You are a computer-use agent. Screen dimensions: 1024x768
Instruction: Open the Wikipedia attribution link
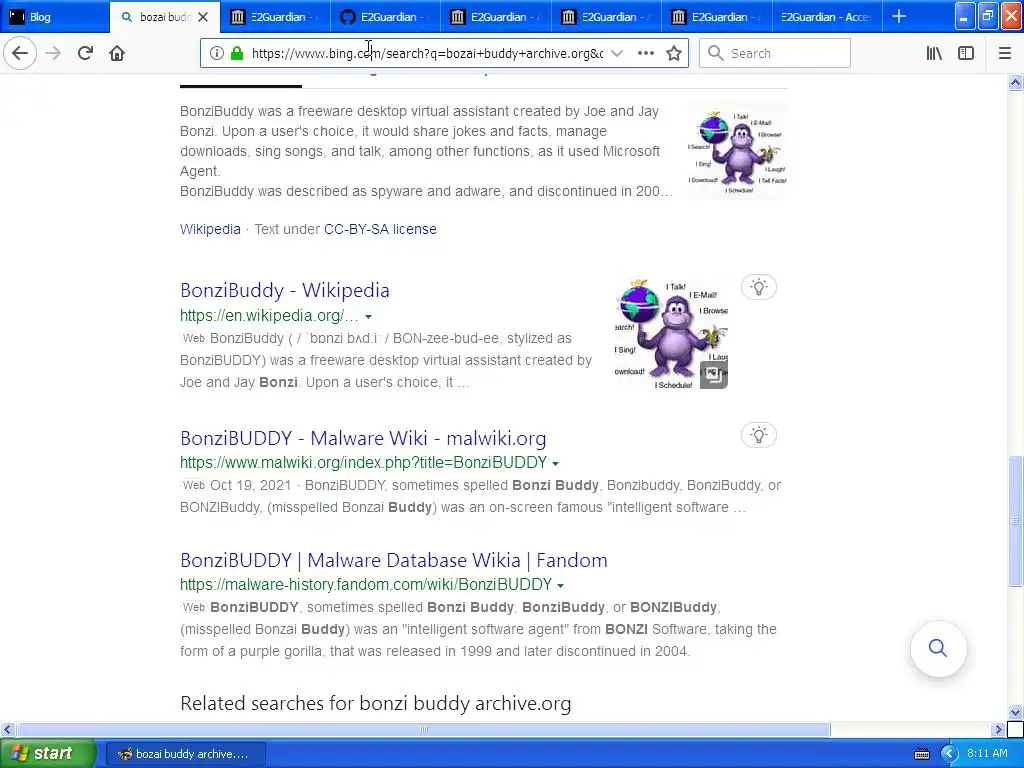click(x=210, y=229)
